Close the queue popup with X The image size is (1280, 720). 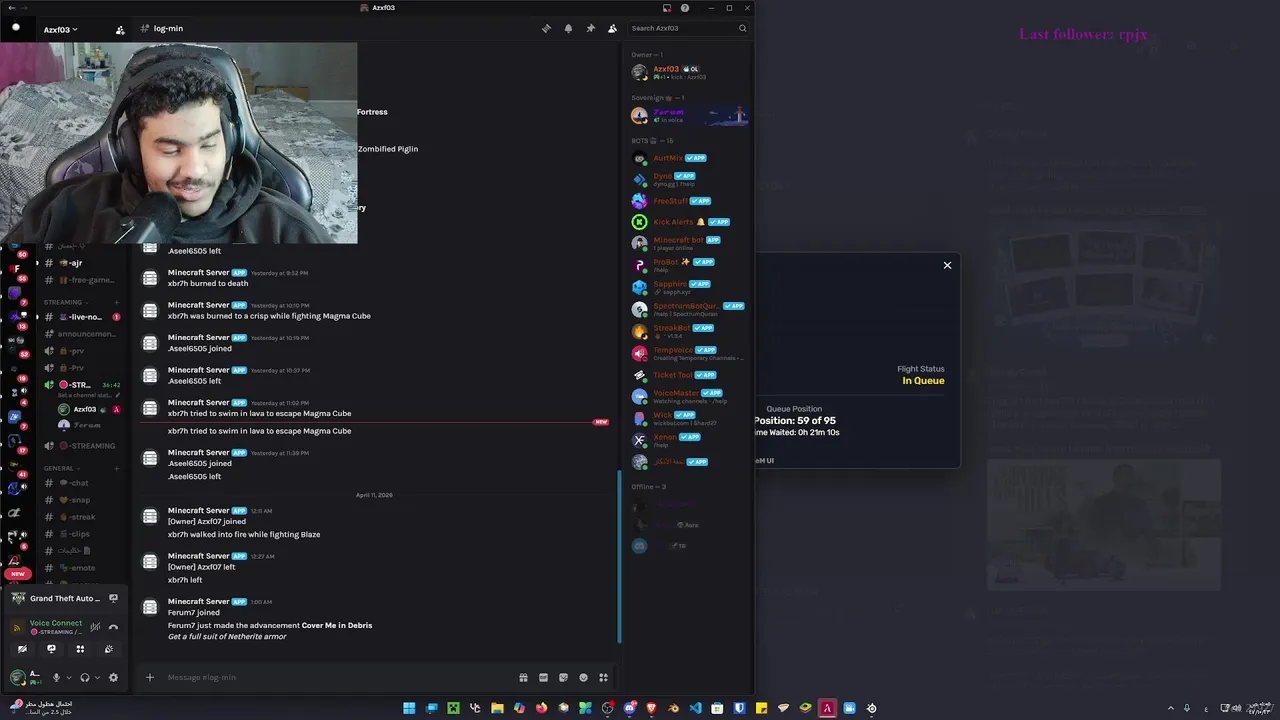947,265
